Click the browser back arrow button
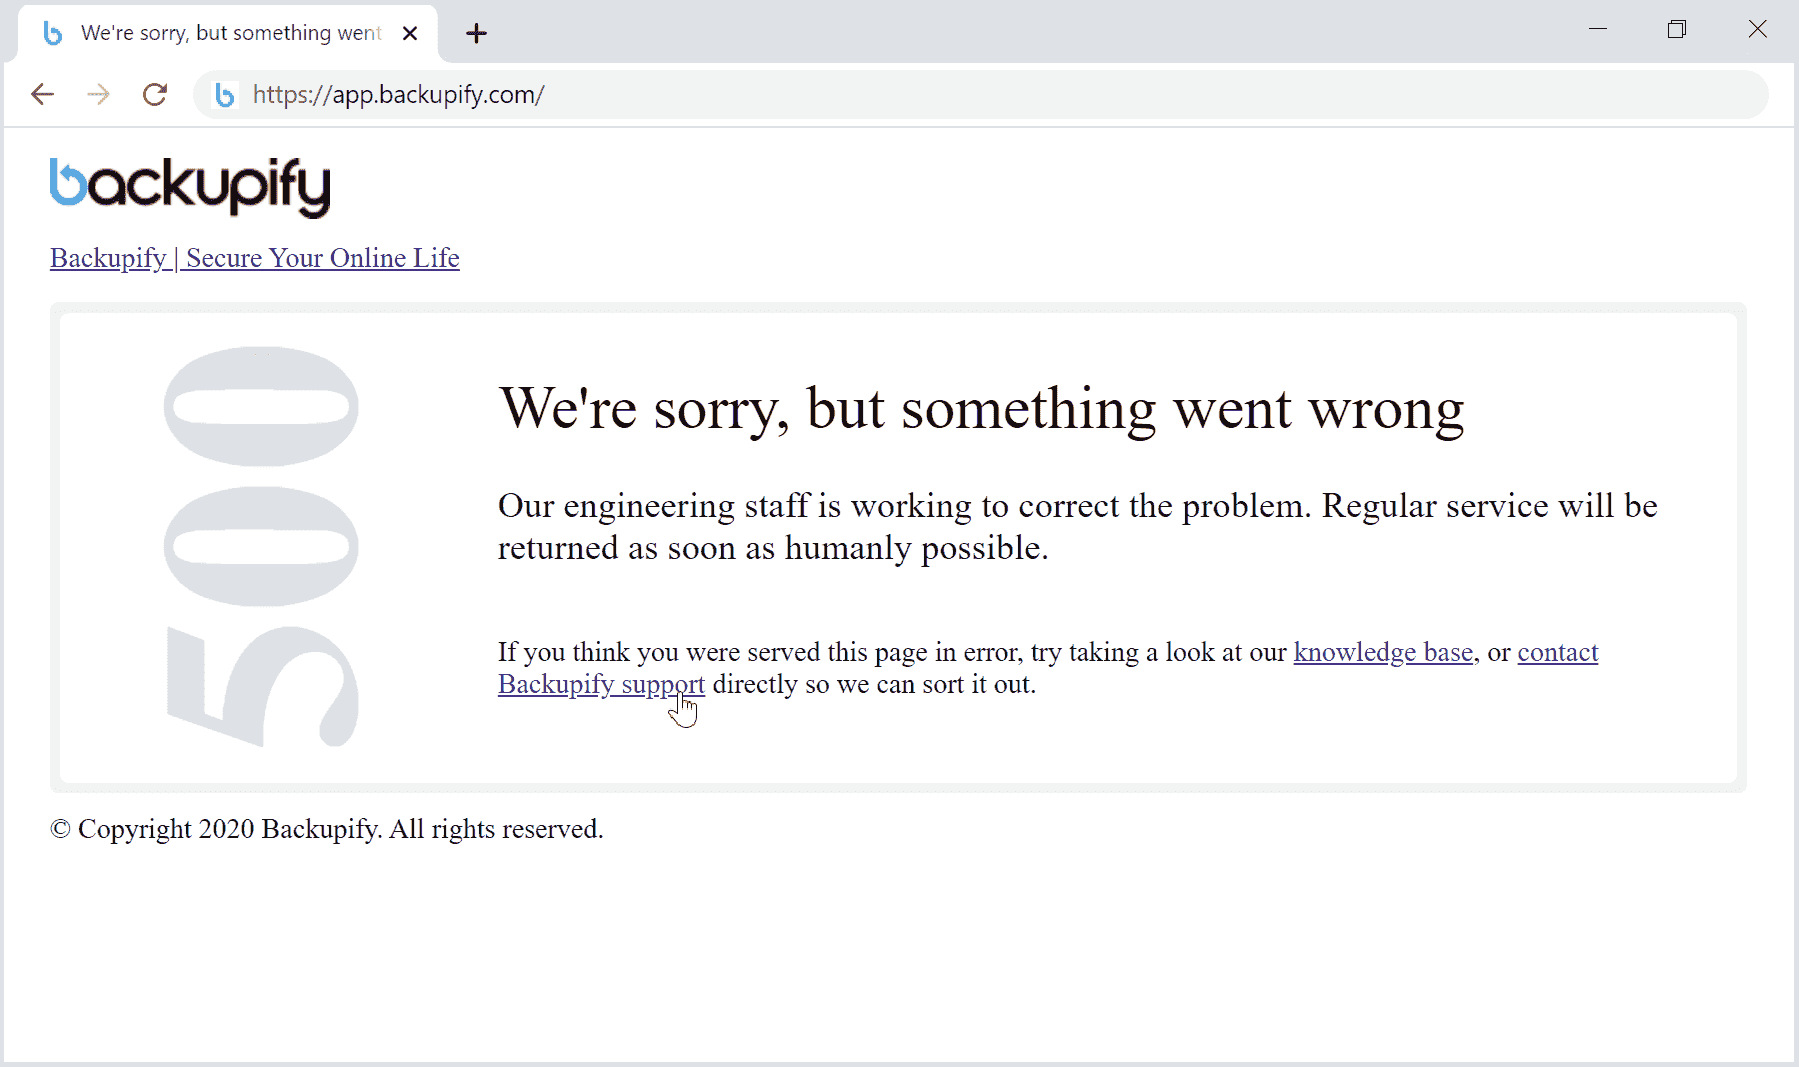Image resolution: width=1799 pixels, height=1067 pixels. 42,95
